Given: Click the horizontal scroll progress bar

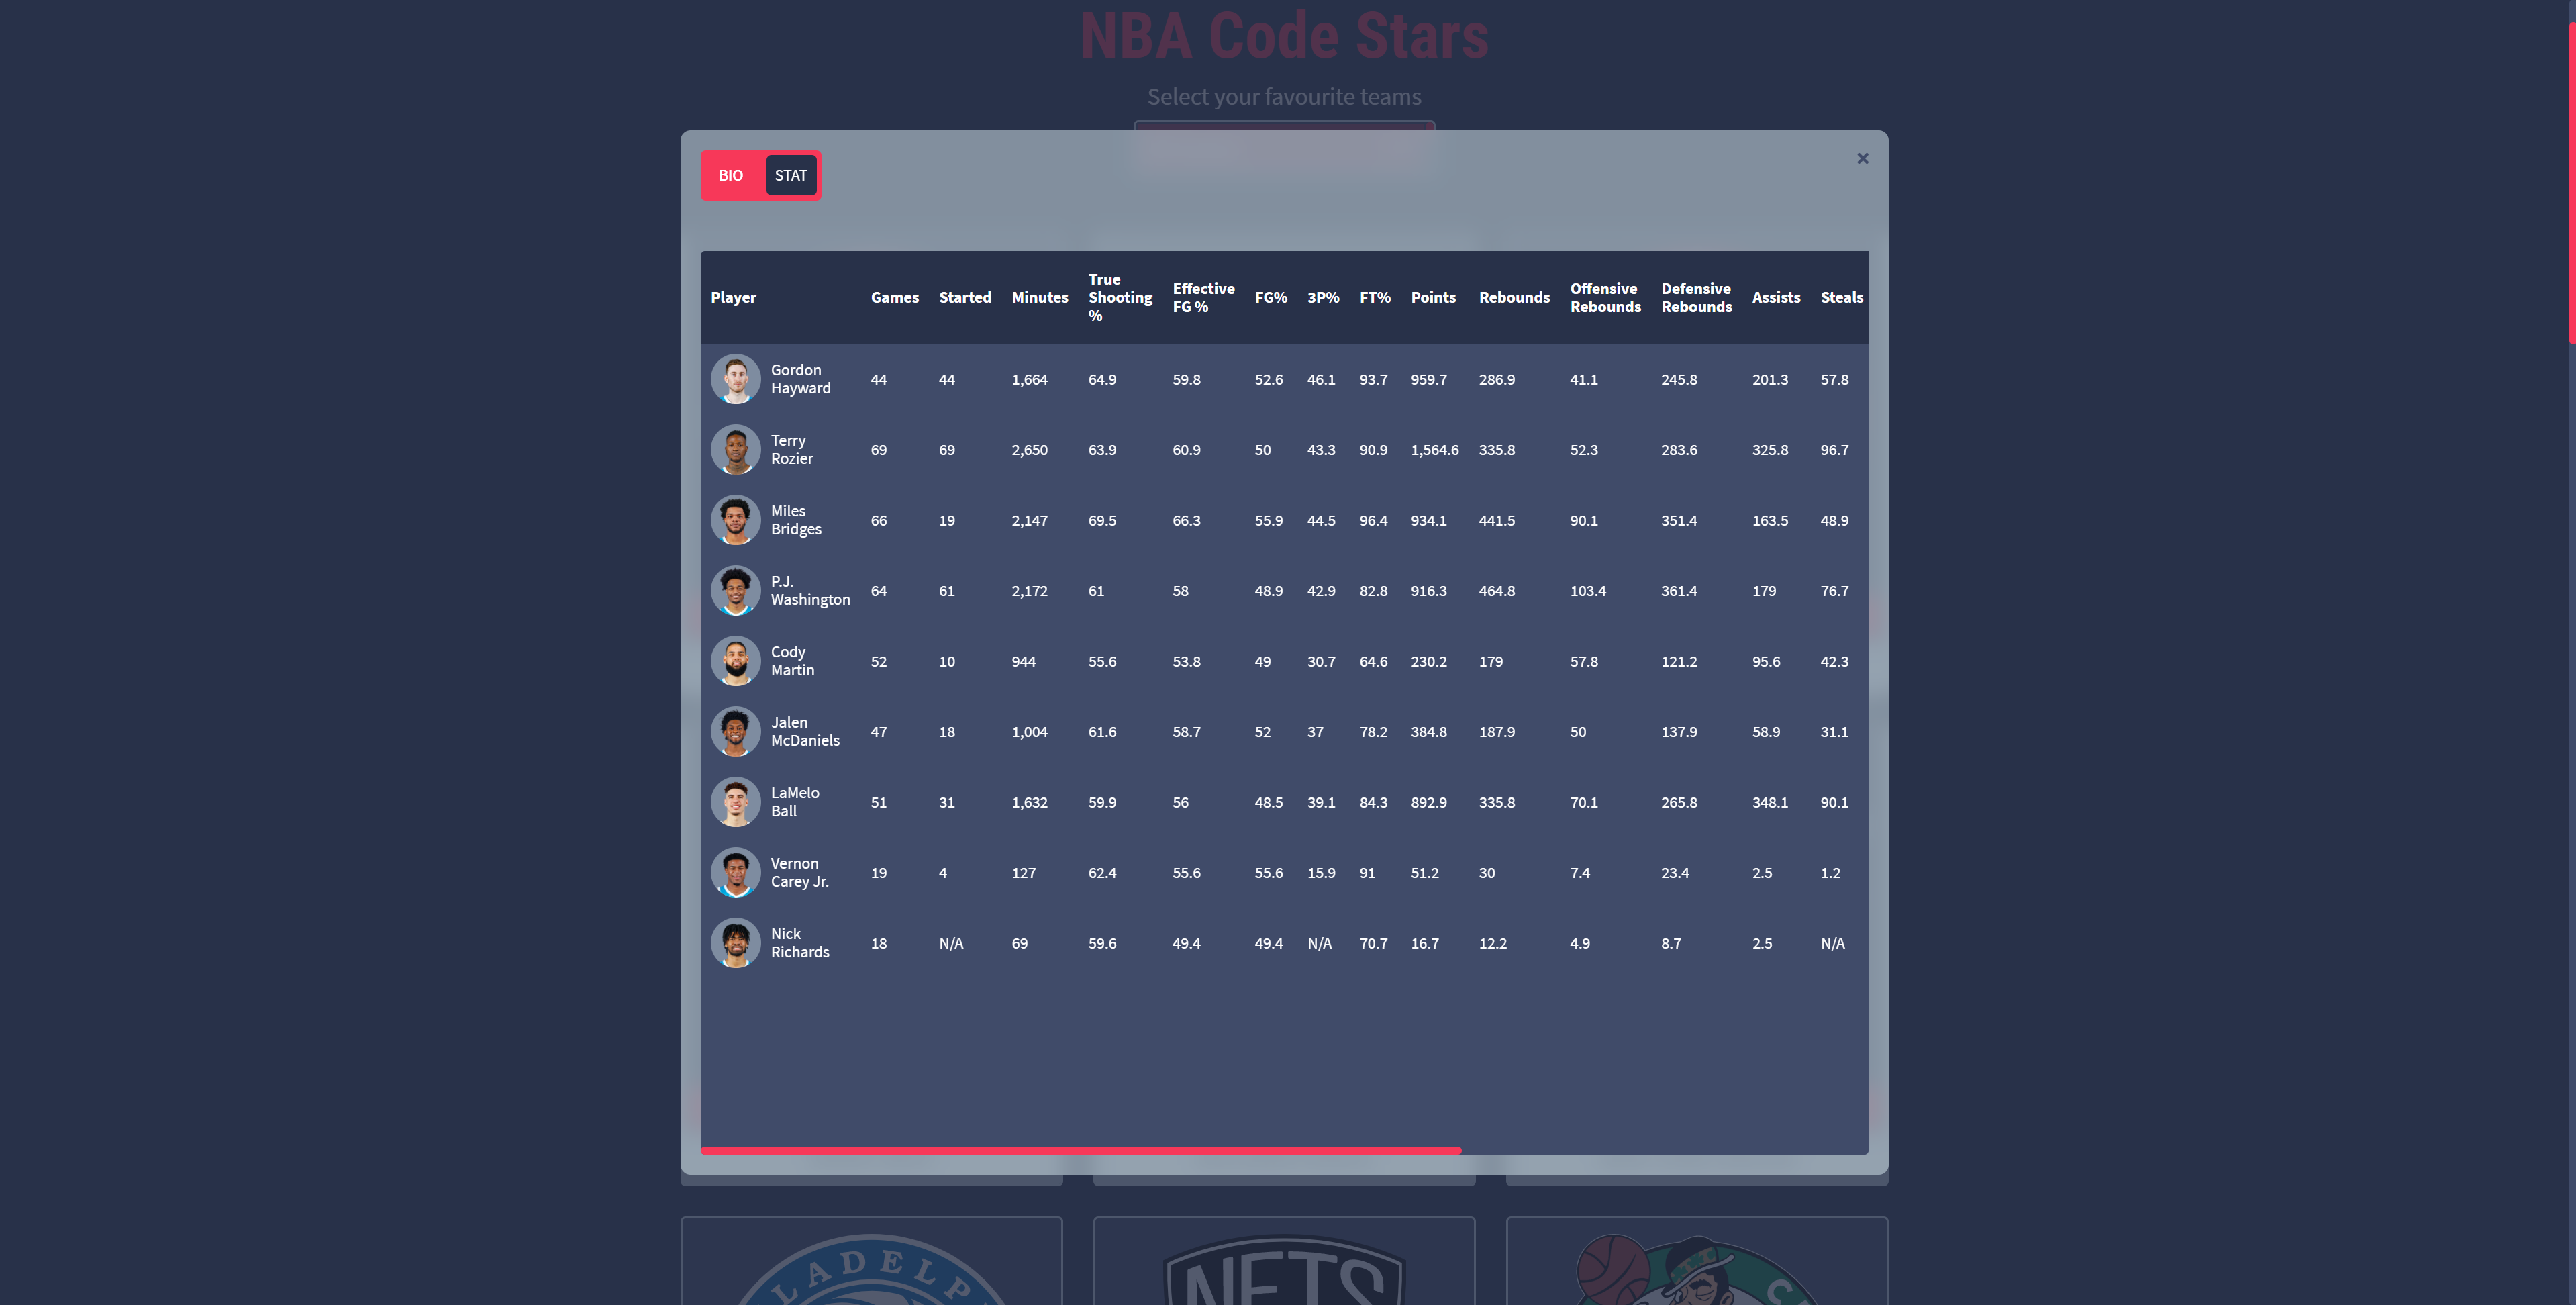Looking at the screenshot, I should [1080, 1149].
